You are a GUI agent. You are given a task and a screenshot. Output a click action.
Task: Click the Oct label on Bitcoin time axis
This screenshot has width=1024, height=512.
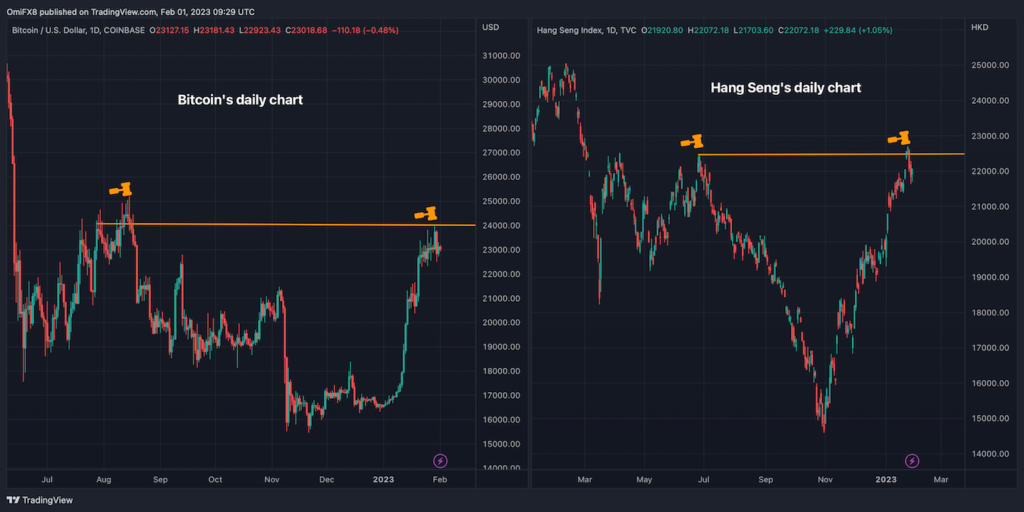point(215,480)
